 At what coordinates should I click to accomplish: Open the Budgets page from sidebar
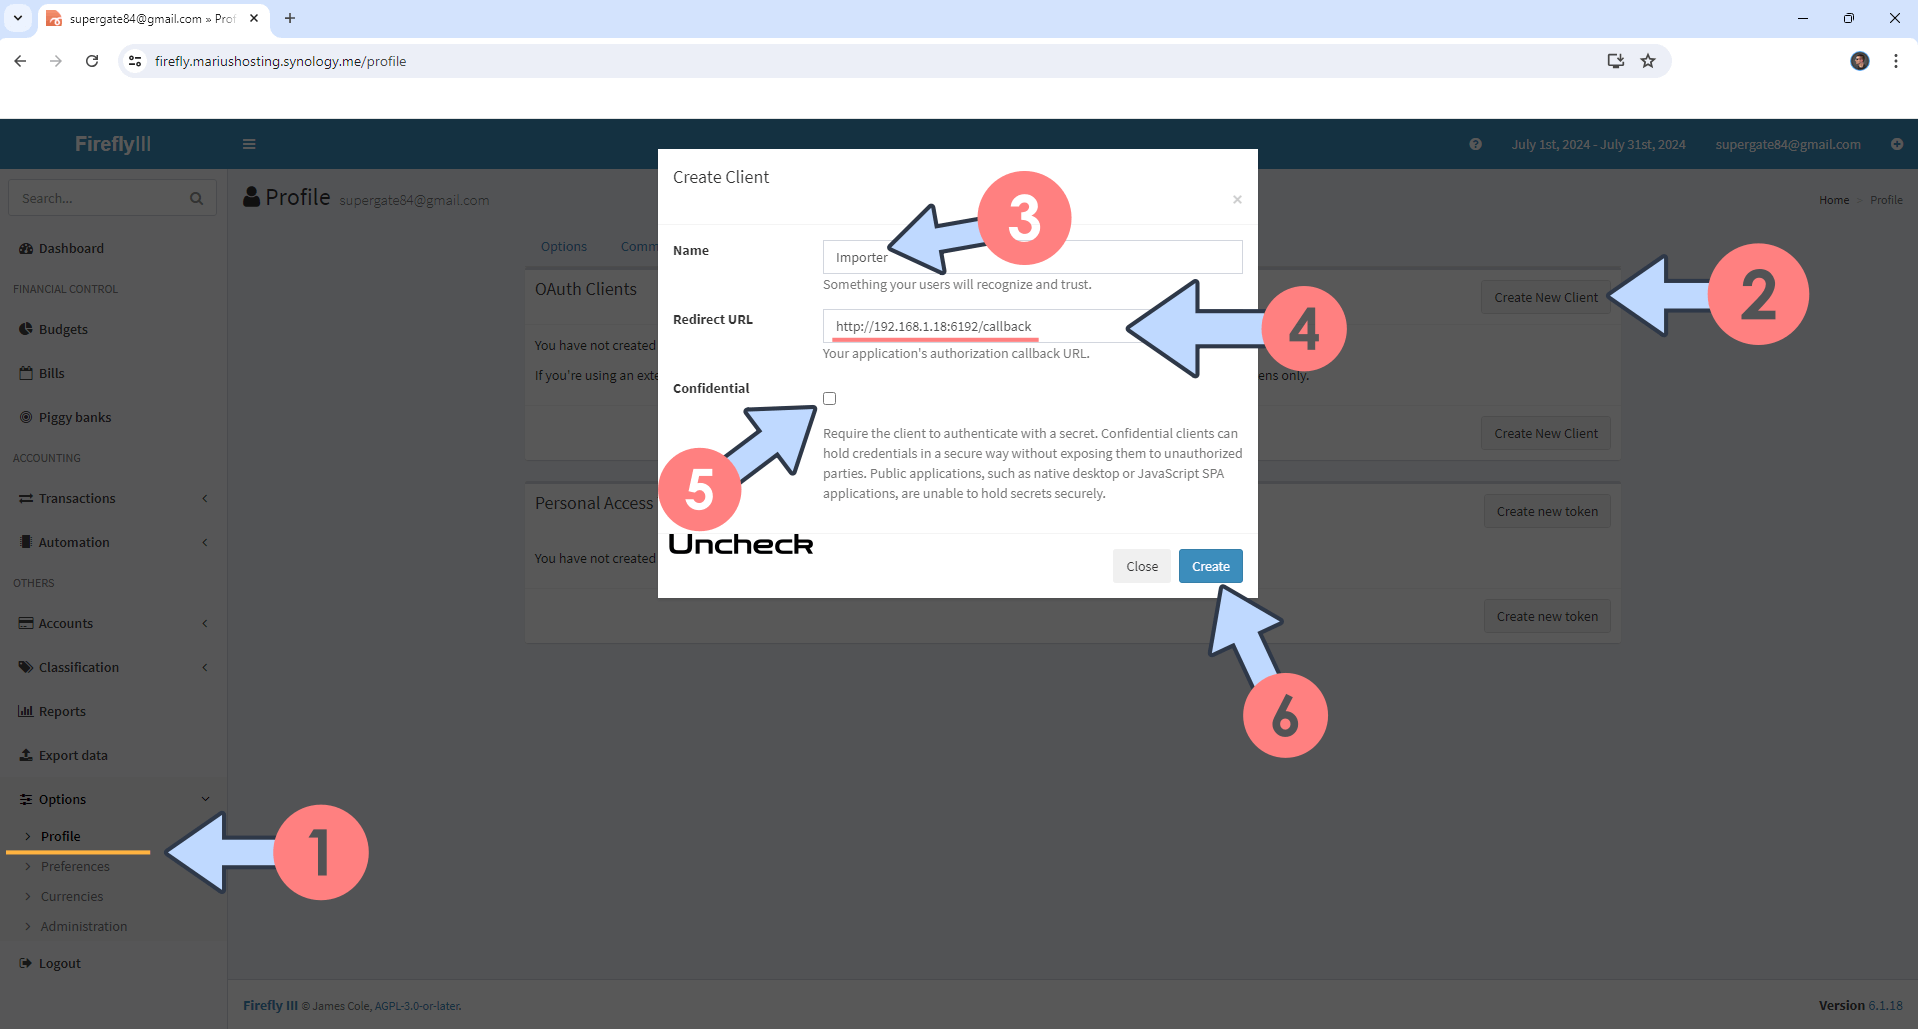pos(63,329)
